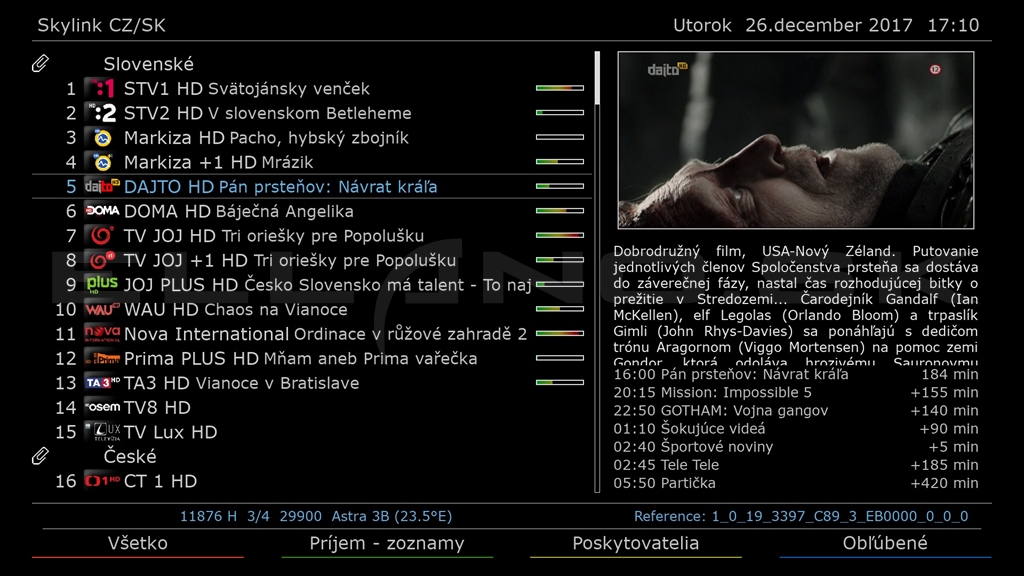Screen dimensions: 1024x576
Task: Pick Báječná Angelika on DOMA HD
Action: coord(284,212)
